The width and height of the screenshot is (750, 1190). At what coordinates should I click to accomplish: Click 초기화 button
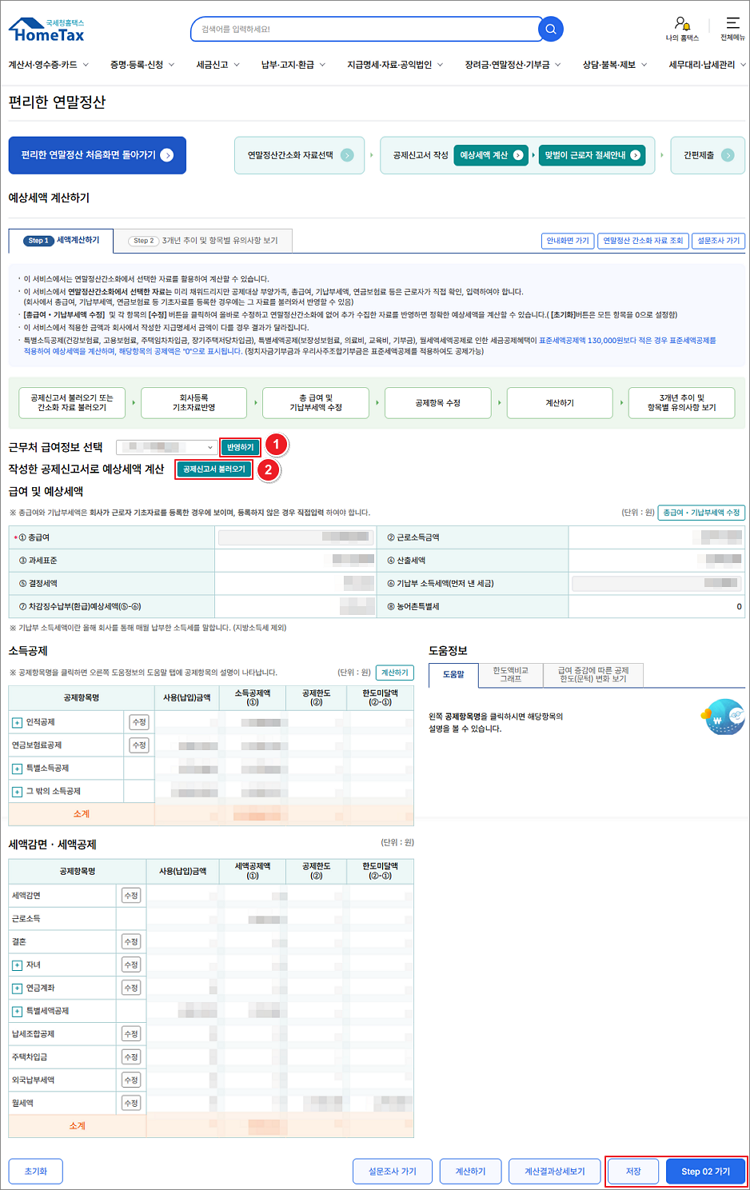(x=36, y=1171)
